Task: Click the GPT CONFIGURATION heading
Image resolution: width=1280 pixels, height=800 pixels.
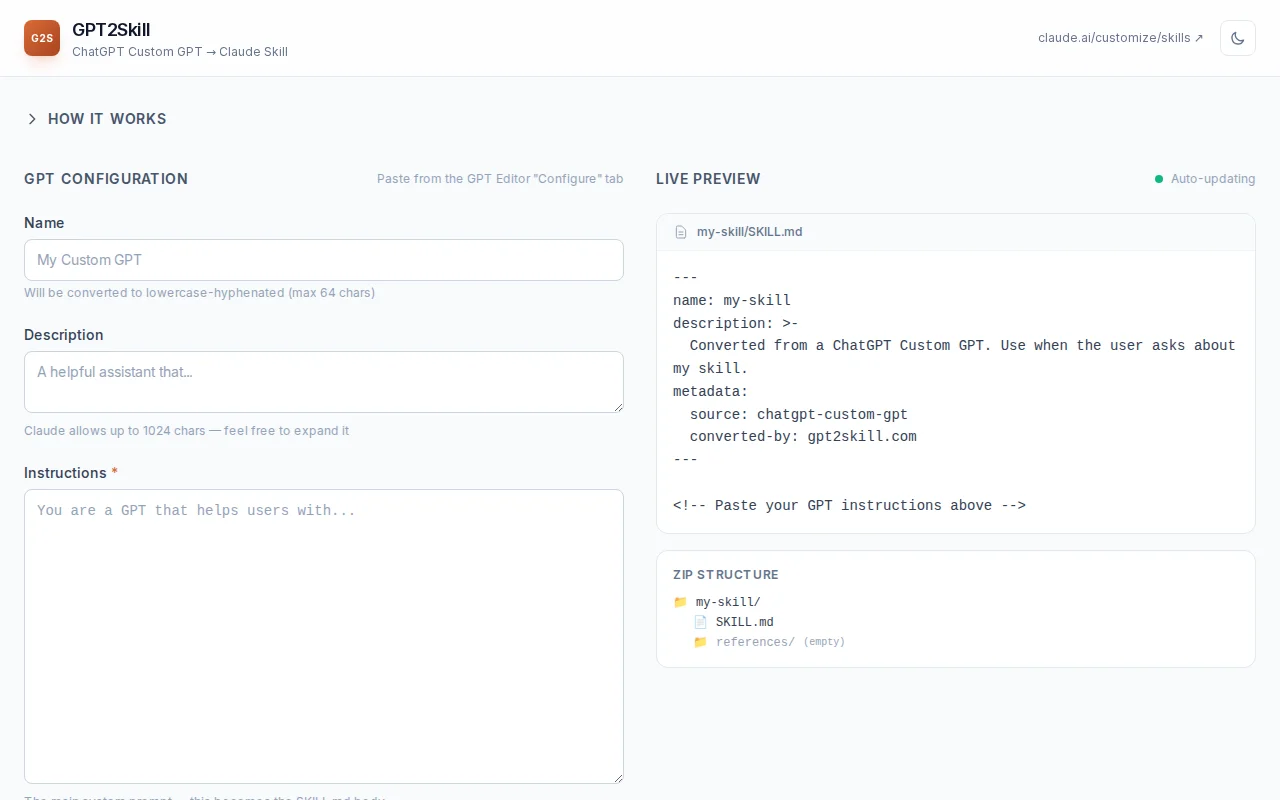Action: click(106, 179)
